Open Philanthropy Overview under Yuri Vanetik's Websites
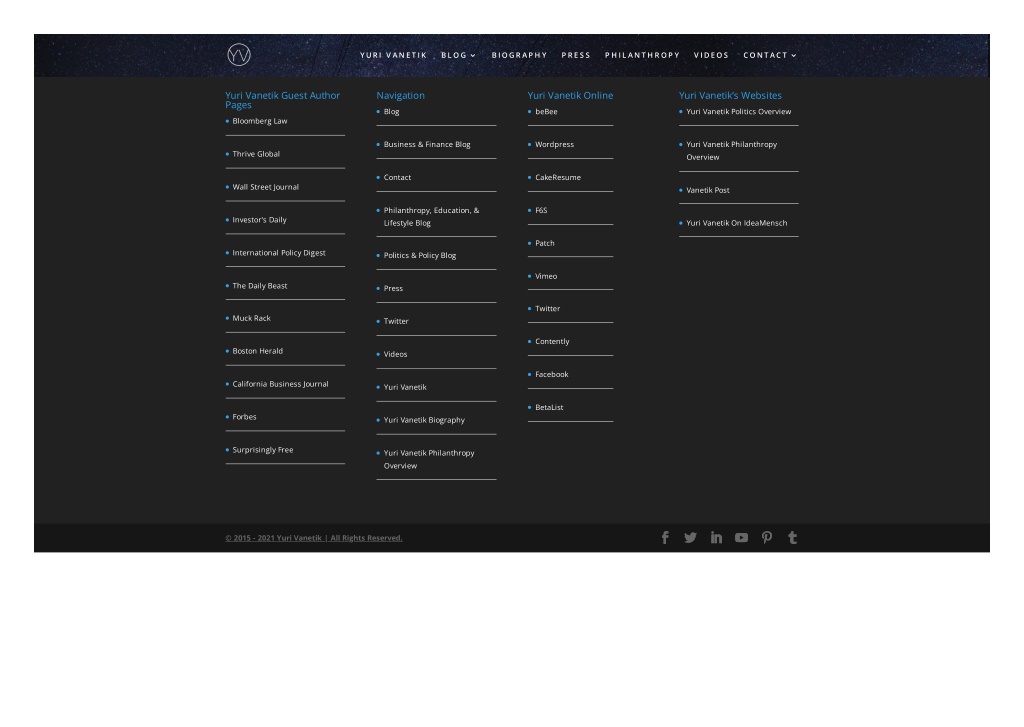The image size is (1024, 727). click(x=731, y=151)
